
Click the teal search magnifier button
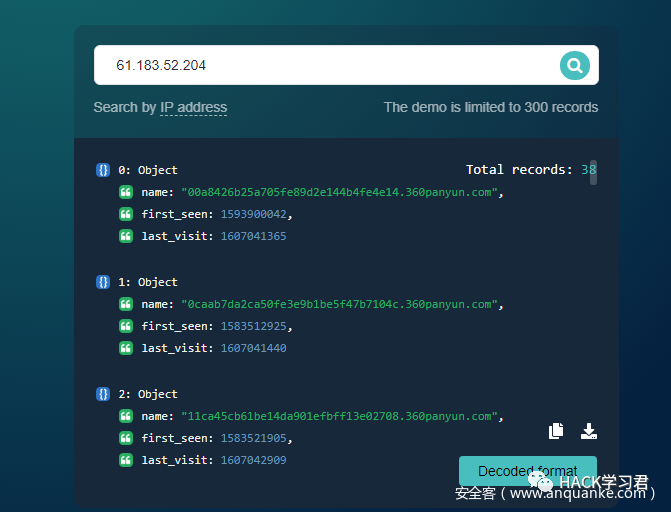coord(575,65)
